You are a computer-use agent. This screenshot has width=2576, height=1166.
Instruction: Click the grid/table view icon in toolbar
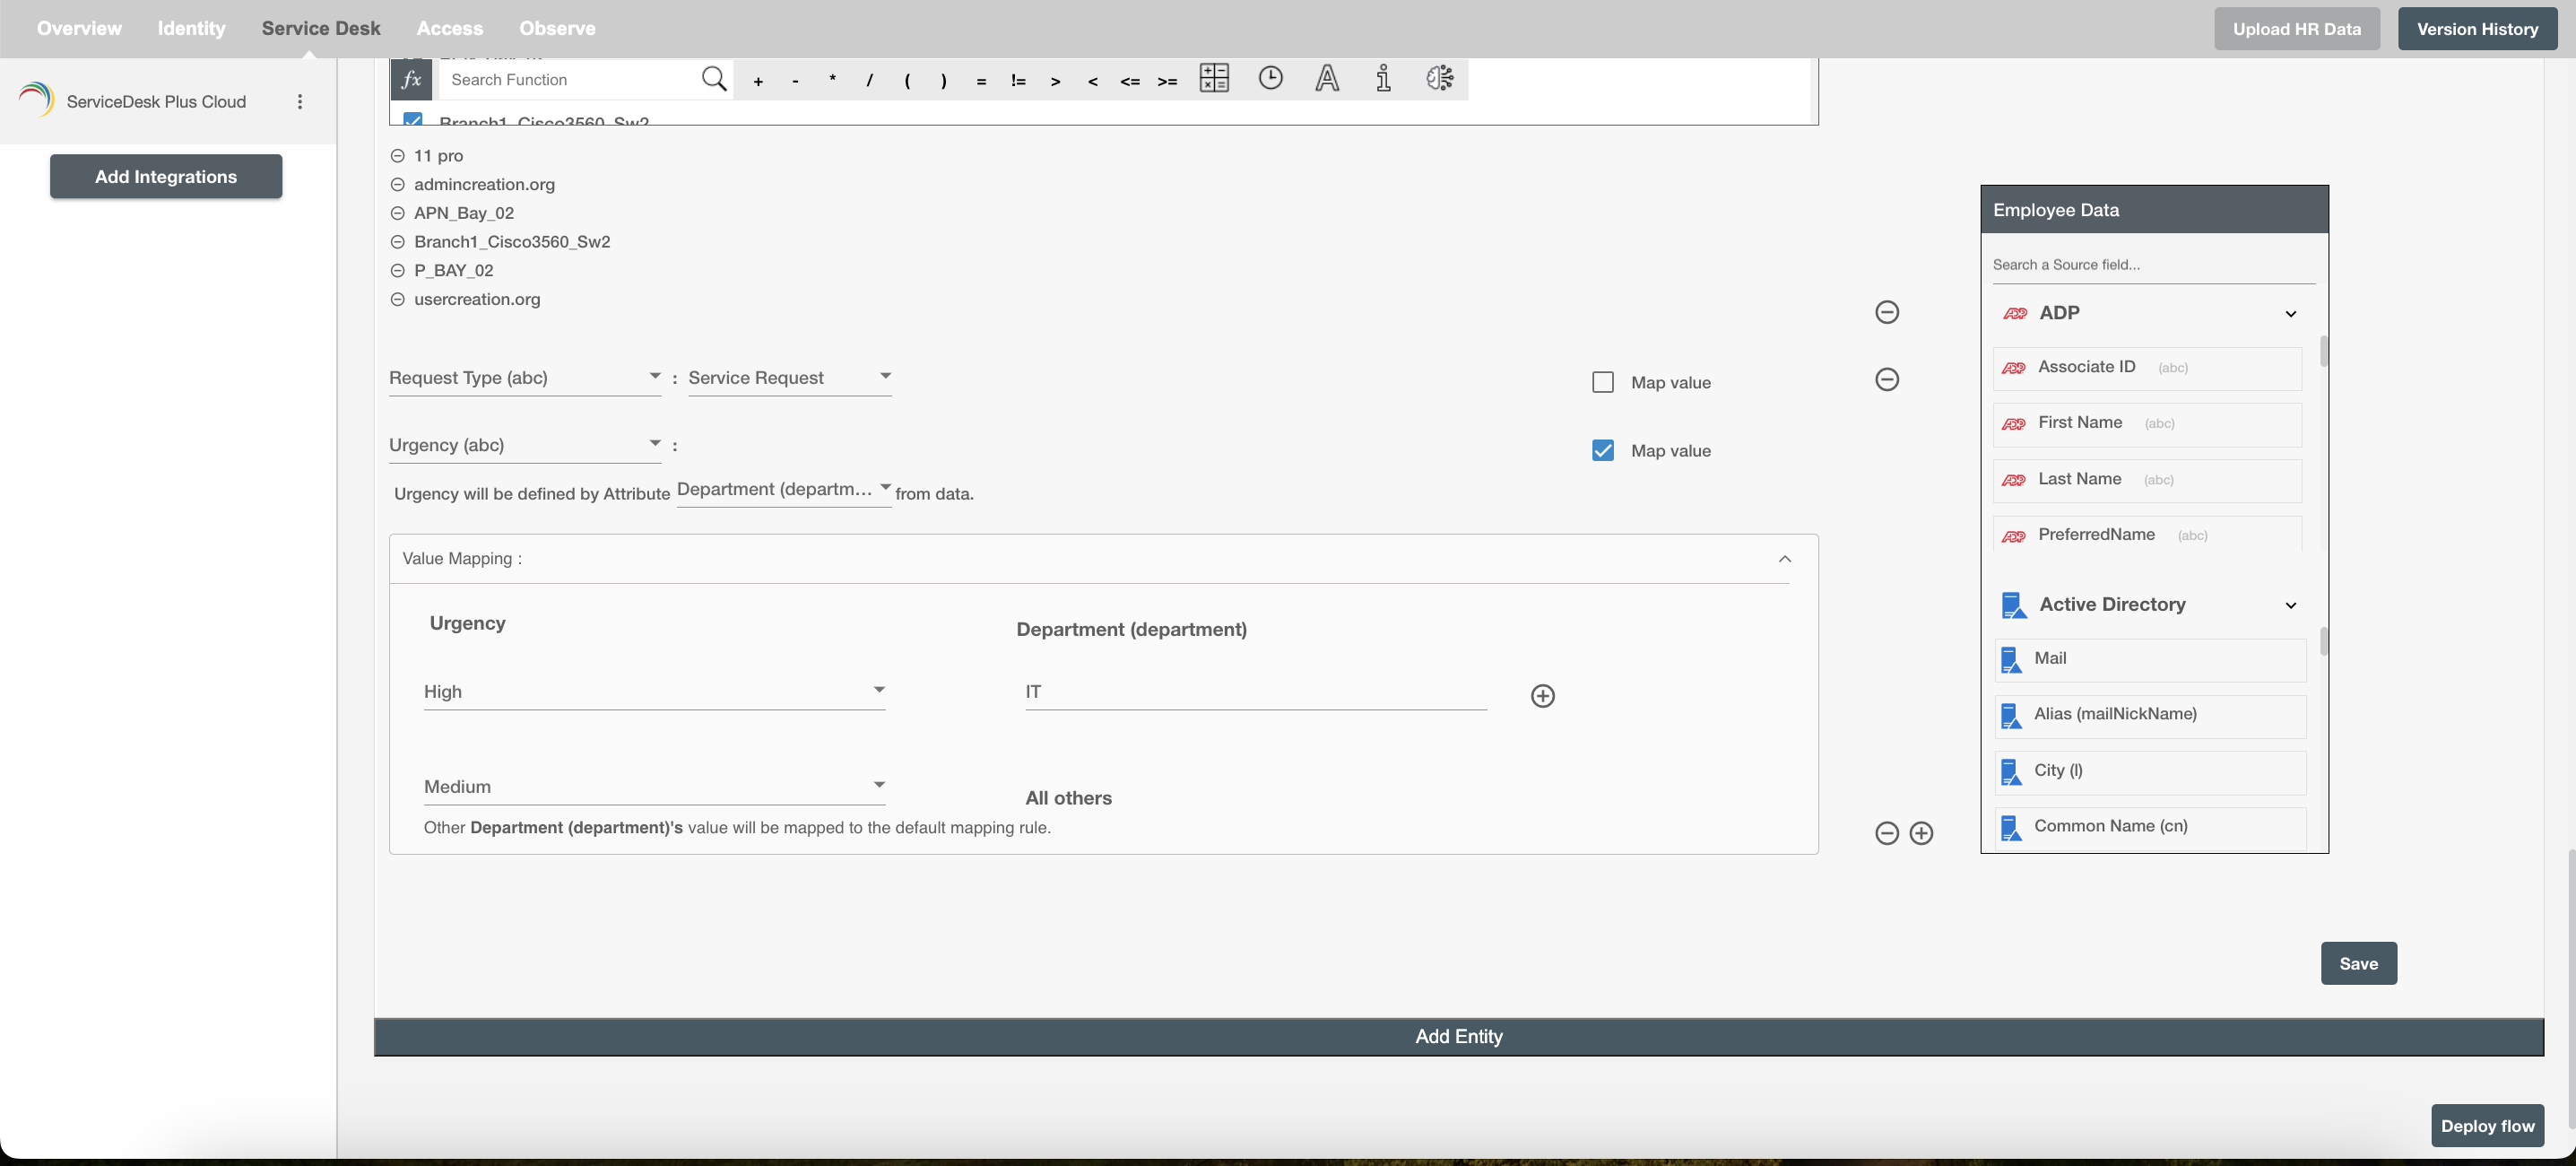coord(1214,77)
